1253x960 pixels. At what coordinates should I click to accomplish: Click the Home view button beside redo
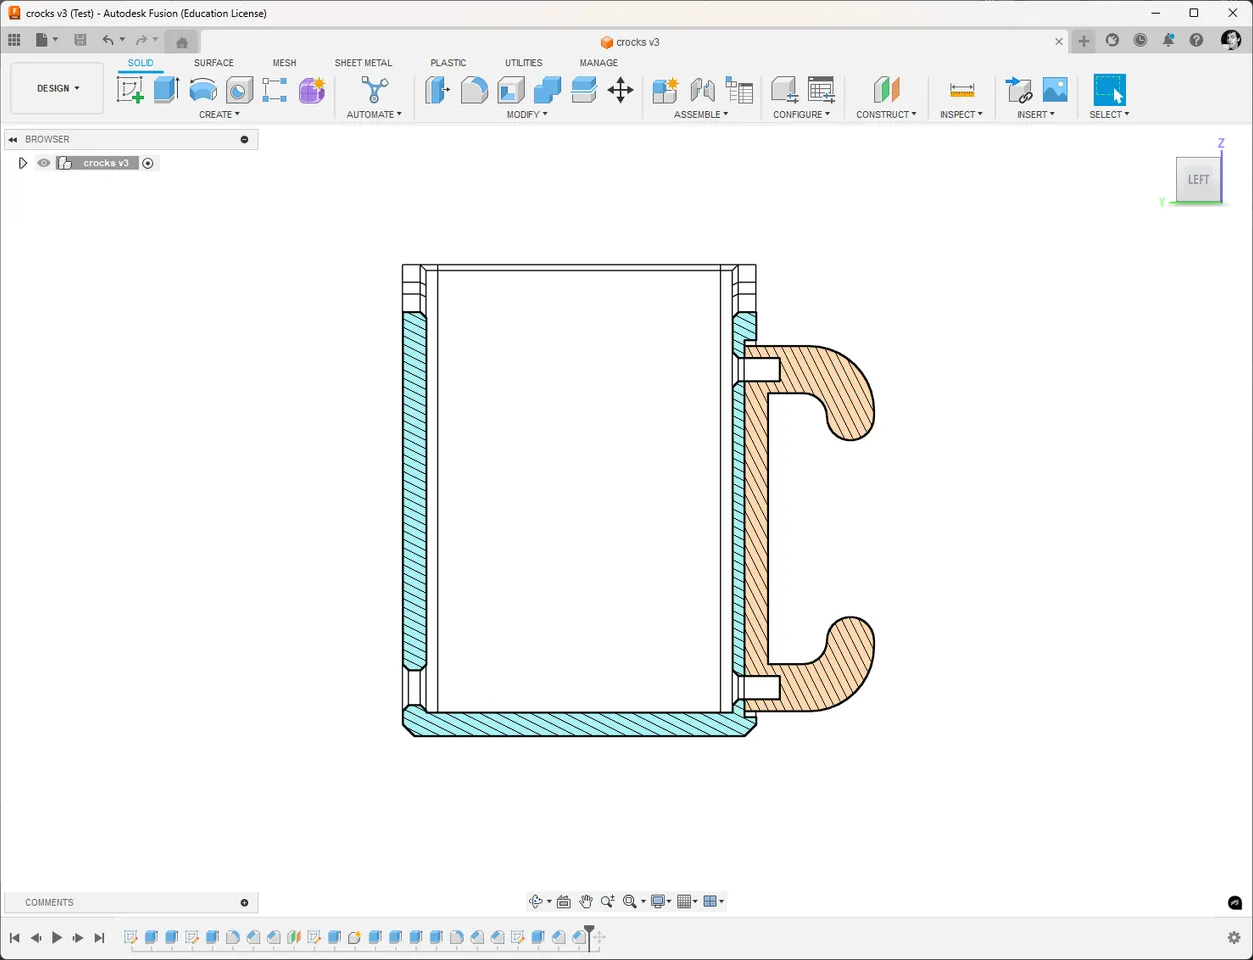point(181,41)
